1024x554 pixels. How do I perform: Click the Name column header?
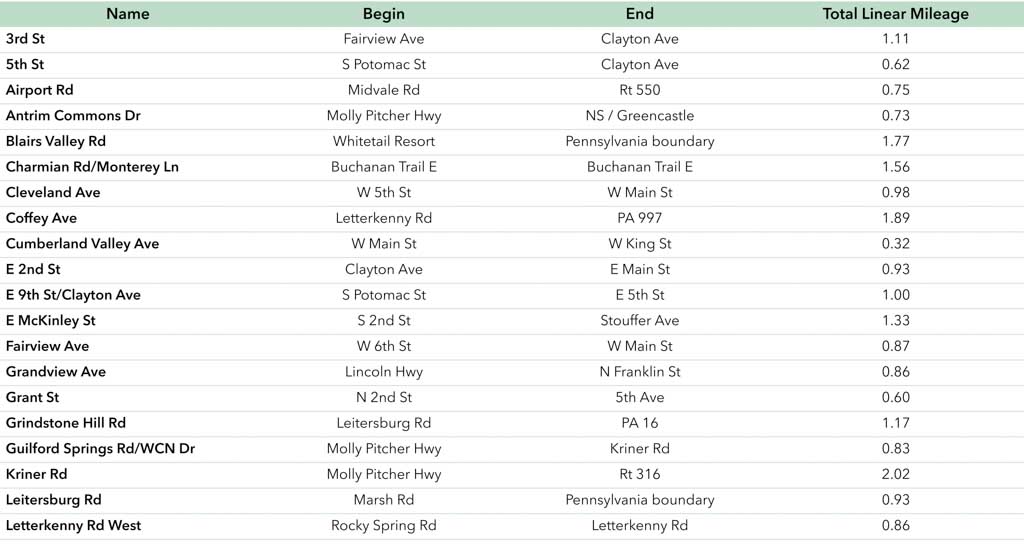(x=128, y=13)
